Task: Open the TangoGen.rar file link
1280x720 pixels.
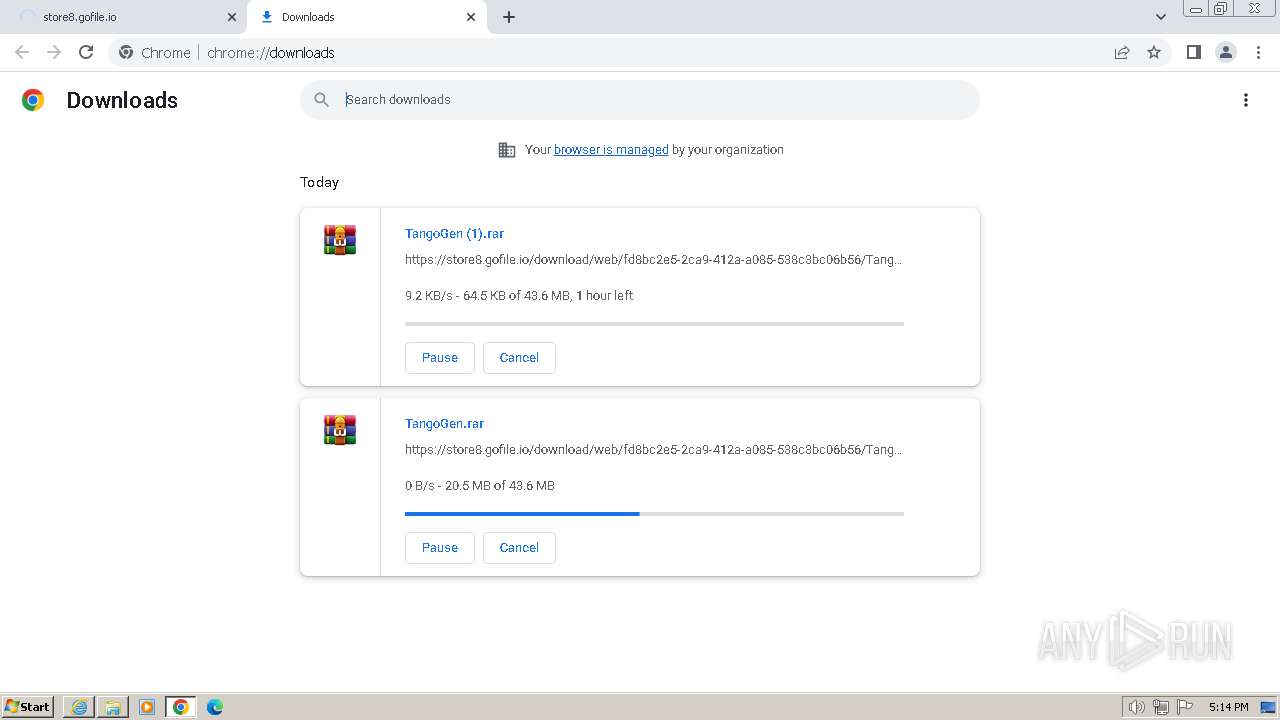Action: [444, 424]
